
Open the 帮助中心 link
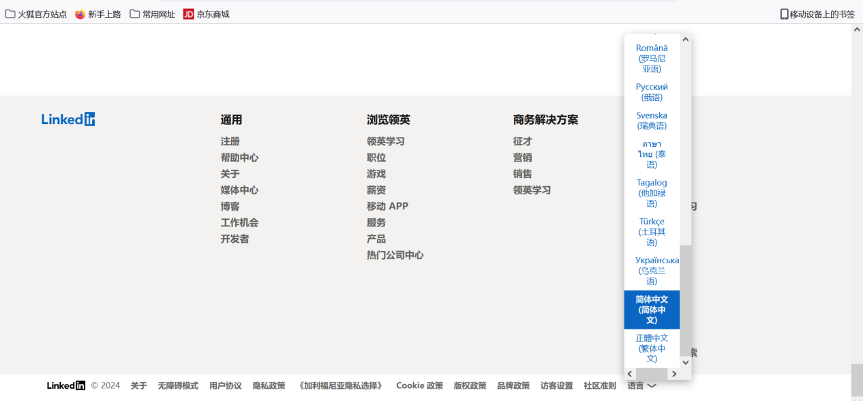[x=239, y=157]
